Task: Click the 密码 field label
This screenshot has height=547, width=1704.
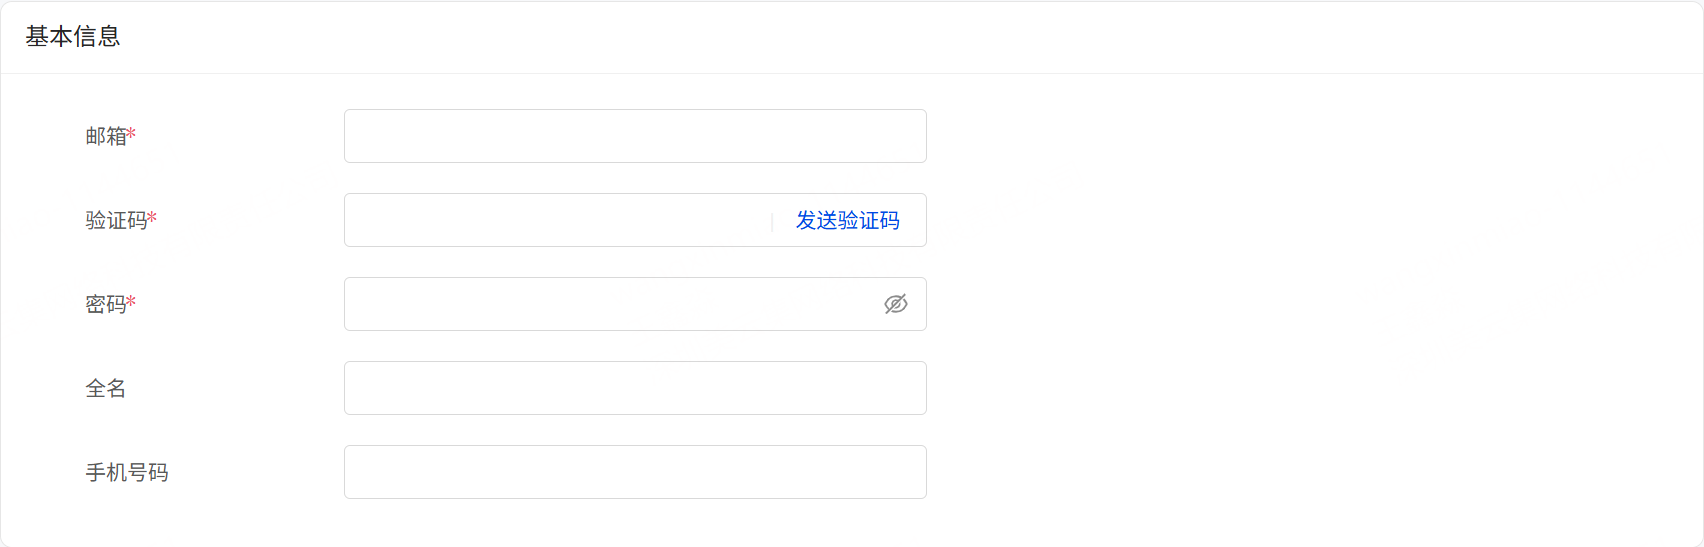Action: 106,304
